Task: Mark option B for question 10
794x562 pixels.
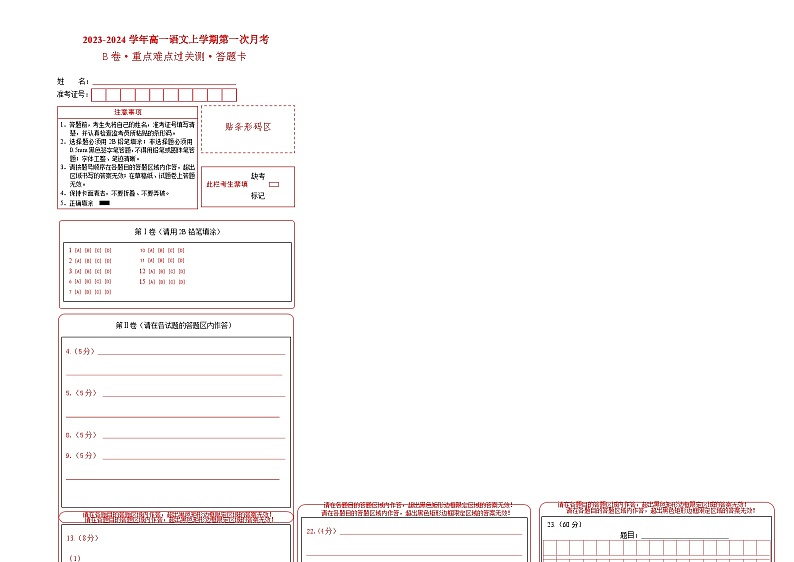Action: coord(161,251)
